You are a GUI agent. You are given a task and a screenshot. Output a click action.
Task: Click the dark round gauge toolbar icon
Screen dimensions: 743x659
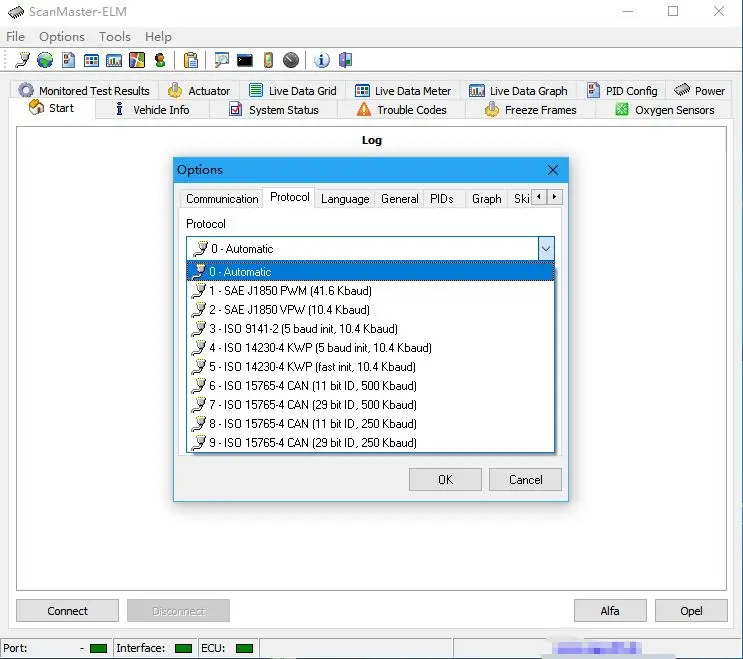[291, 60]
